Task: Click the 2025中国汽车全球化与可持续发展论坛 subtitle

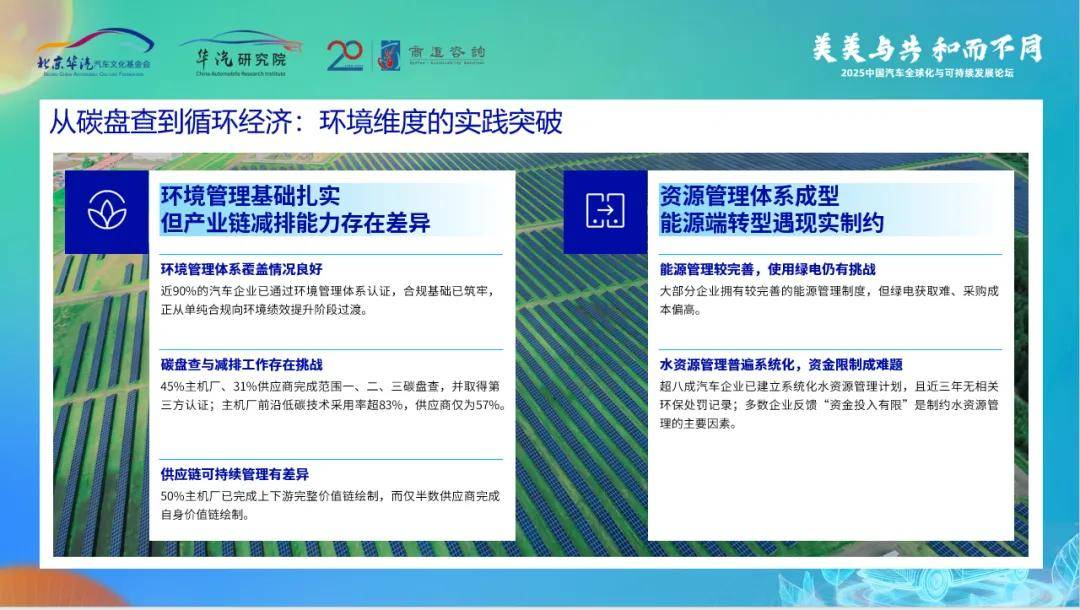Action: click(927, 74)
